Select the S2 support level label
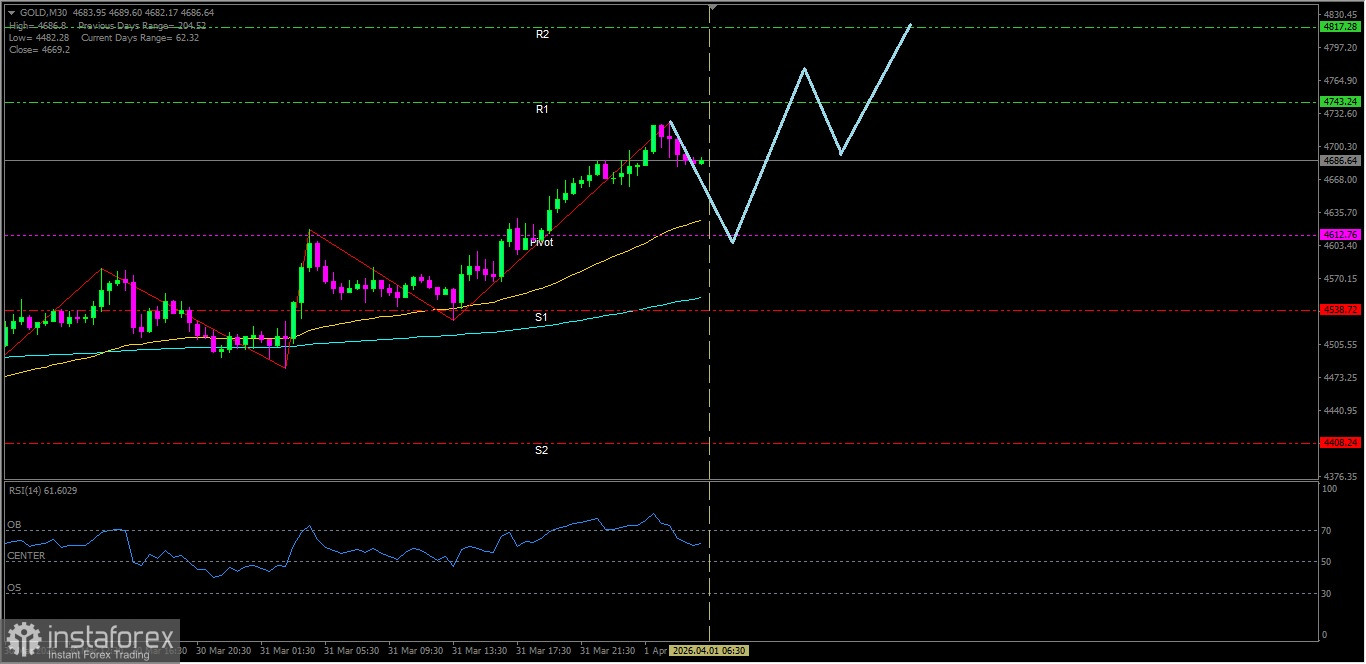Viewport: 1366px width, 664px height. pyautogui.click(x=541, y=450)
